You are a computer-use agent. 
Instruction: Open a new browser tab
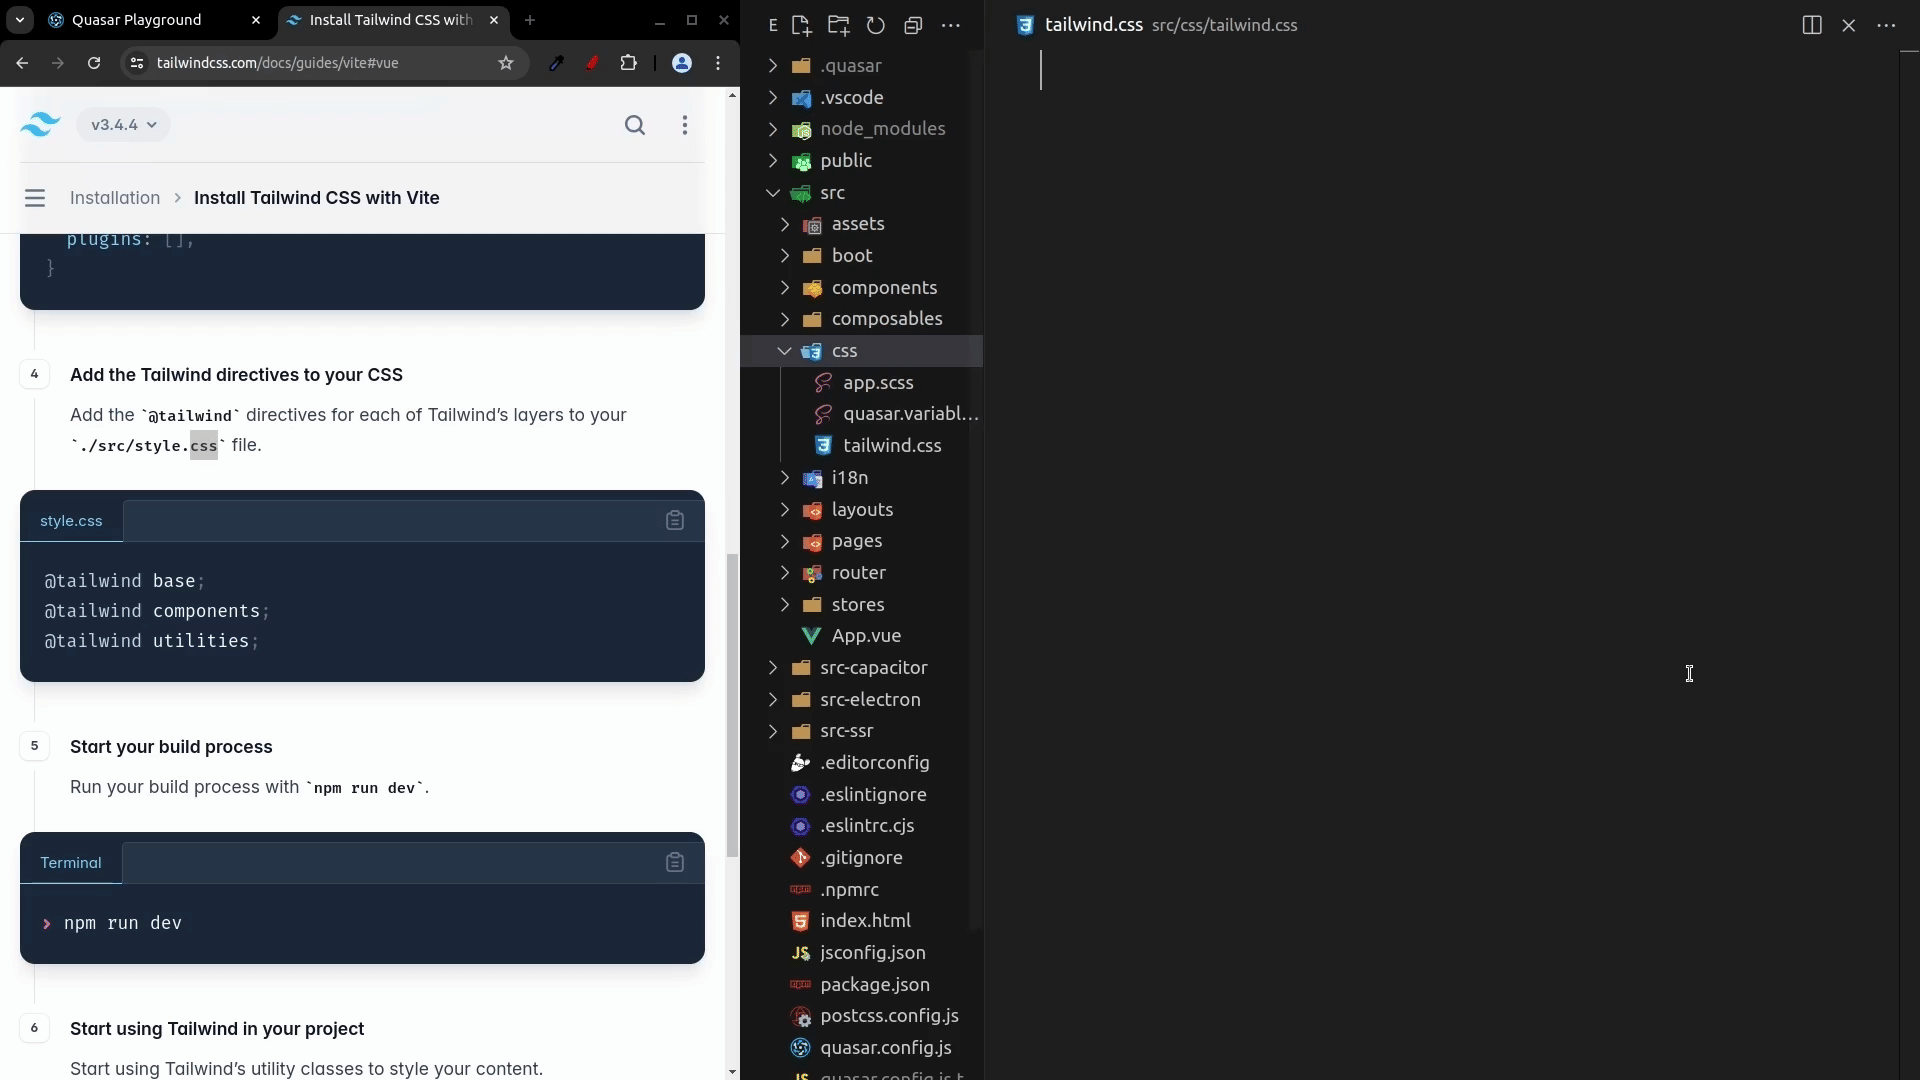pos(530,20)
